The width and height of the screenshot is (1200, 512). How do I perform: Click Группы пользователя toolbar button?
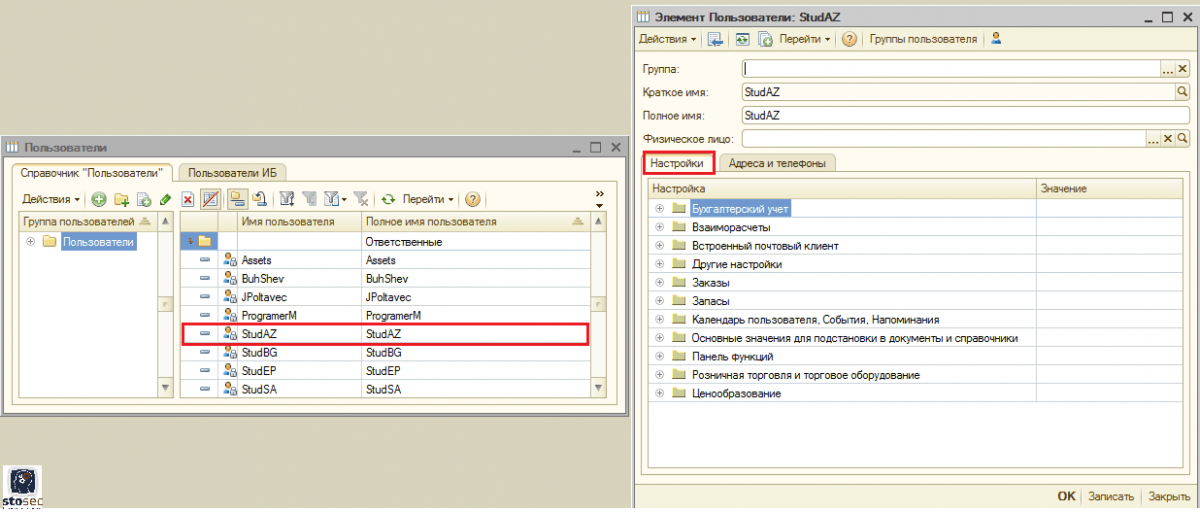(922, 39)
